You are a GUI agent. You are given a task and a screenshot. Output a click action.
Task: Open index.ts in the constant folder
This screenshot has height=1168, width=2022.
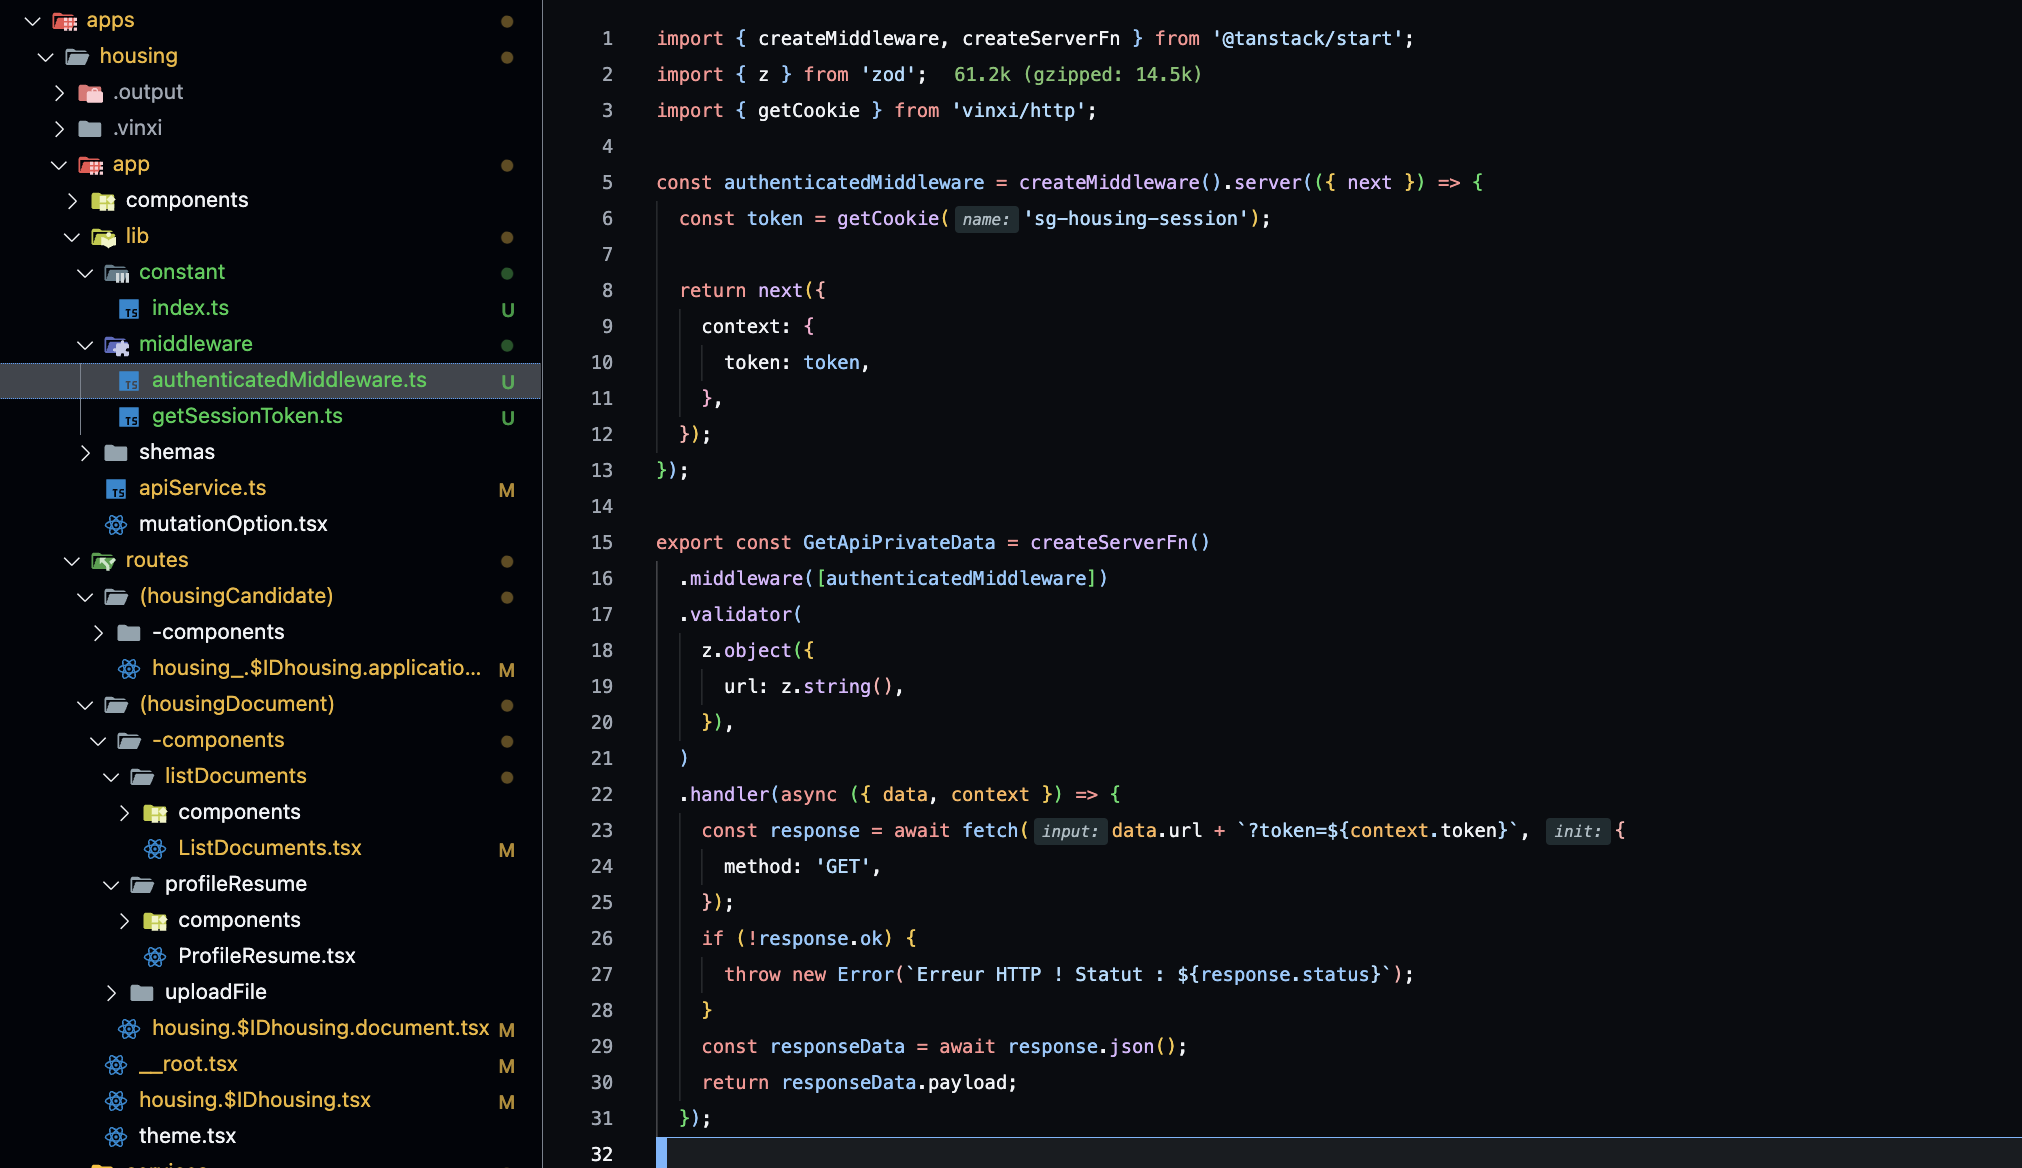(190, 308)
